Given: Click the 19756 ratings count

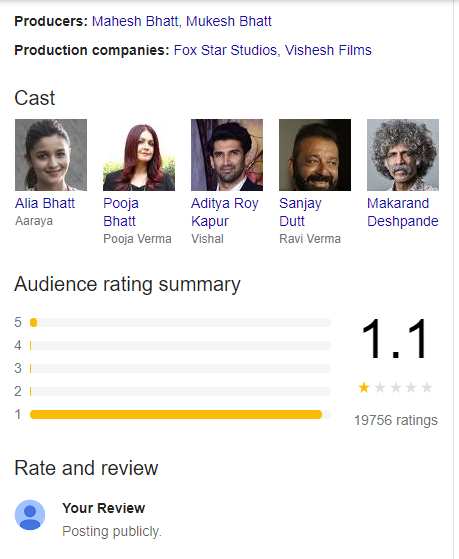Looking at the screenshot, I should point(396,420).
